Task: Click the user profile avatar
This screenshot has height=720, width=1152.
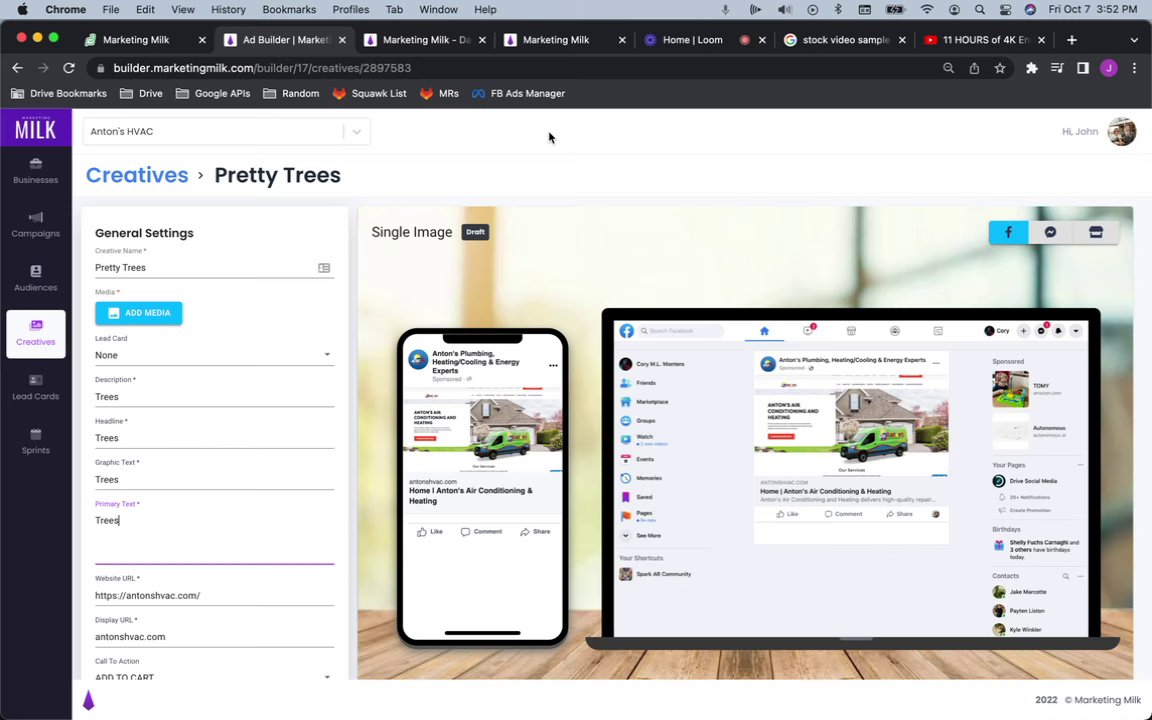Action: tap(1121, 132)
